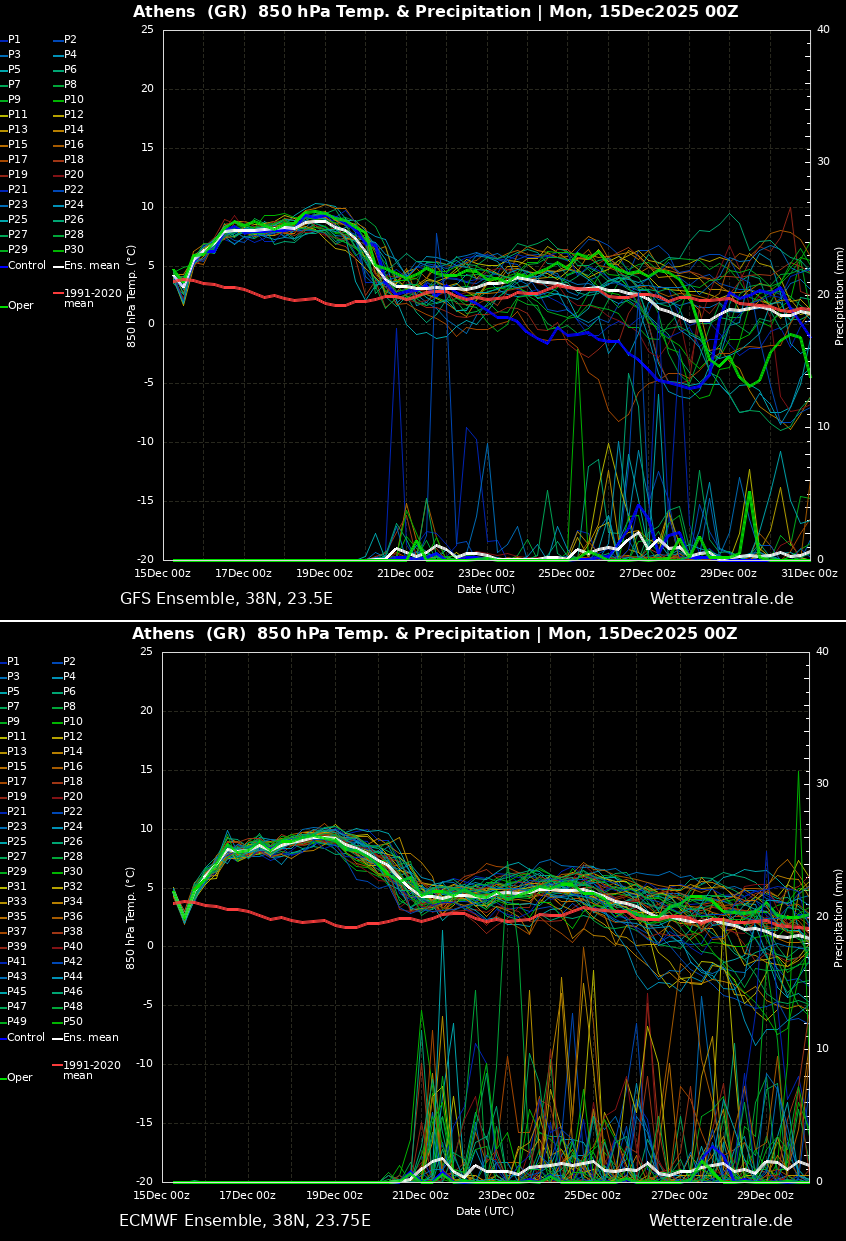Click the Oper legend entry in GFS chart
The height and width of the screenshot is (1241, 846).
(x=20, y=306)
